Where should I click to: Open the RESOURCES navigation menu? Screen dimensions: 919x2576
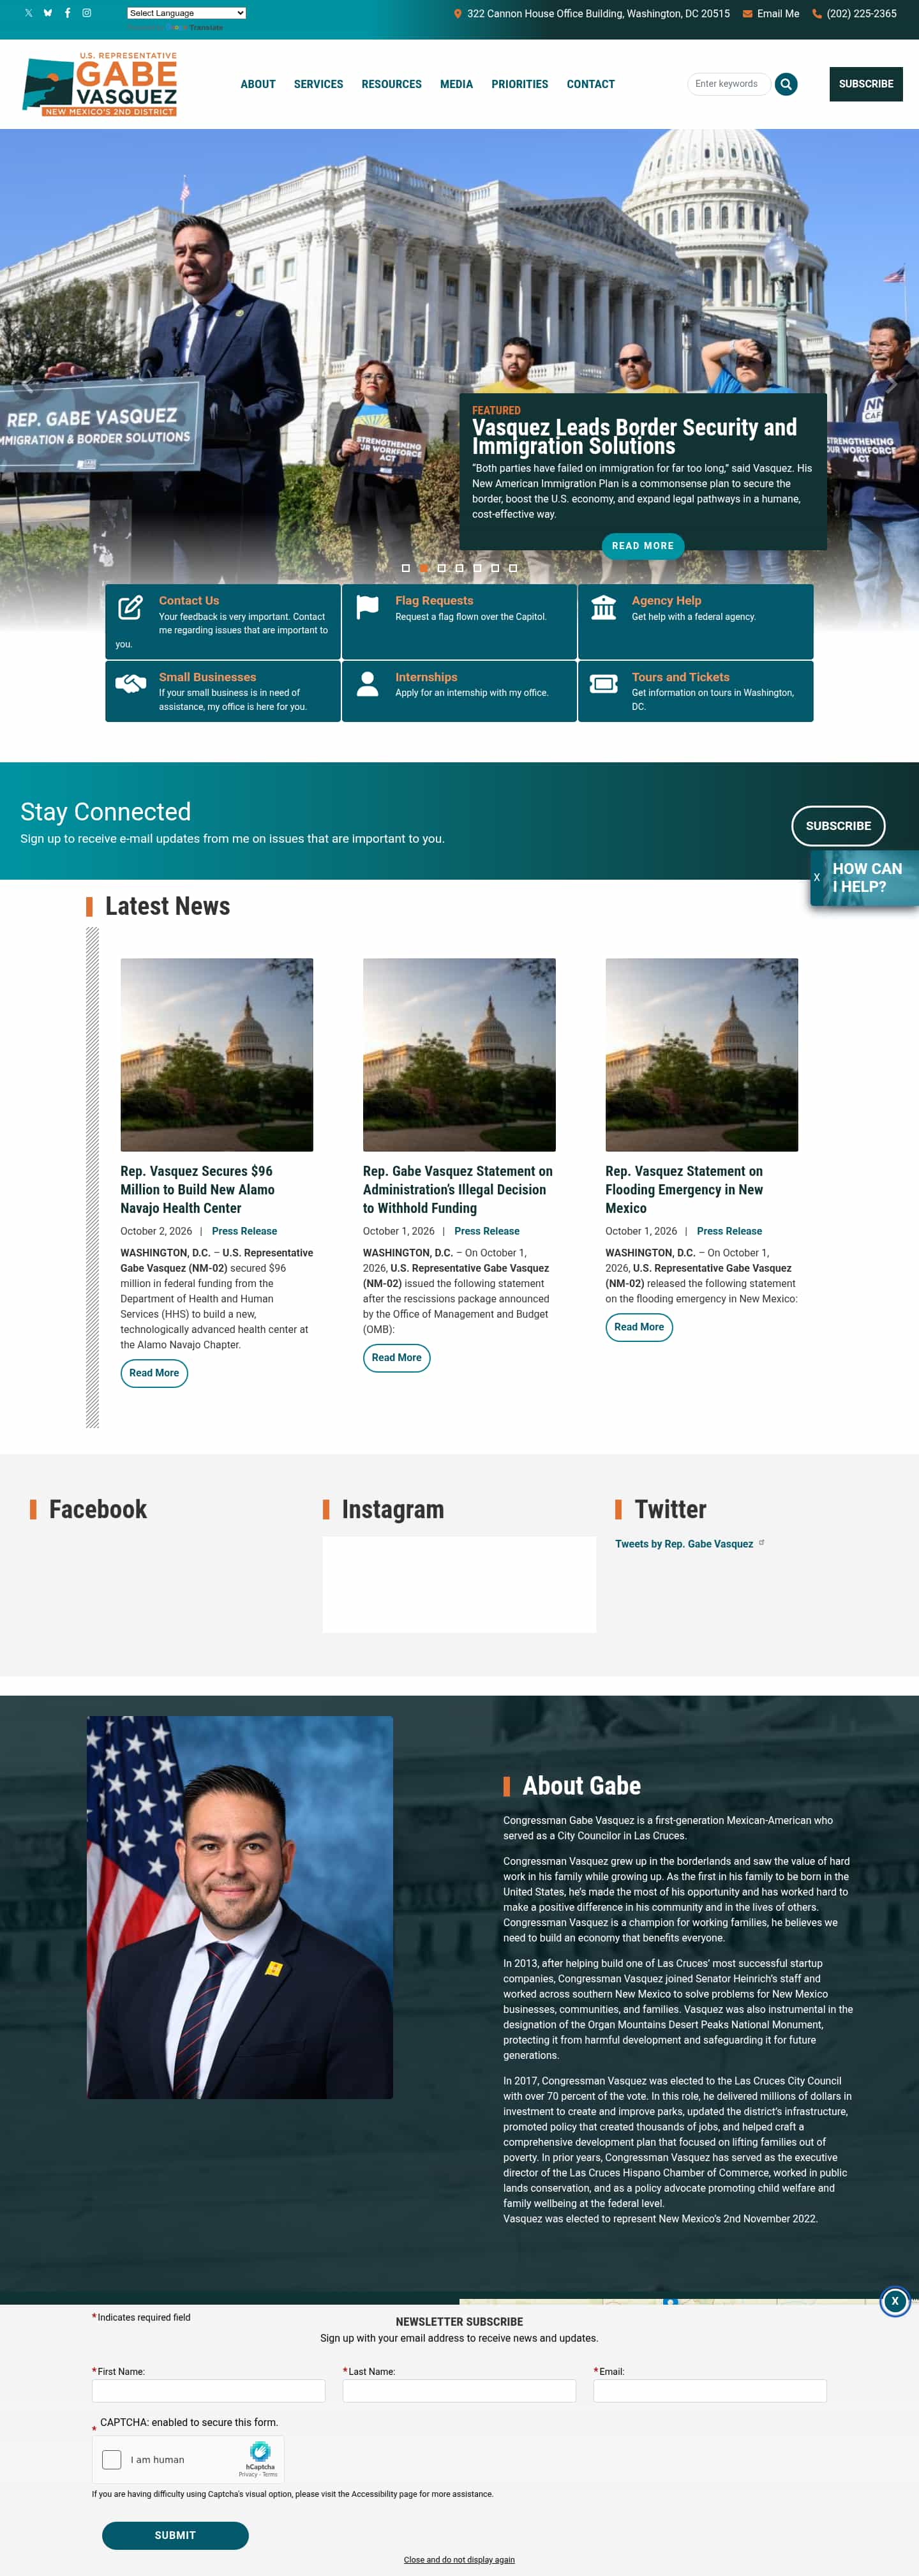click(391, 84)
